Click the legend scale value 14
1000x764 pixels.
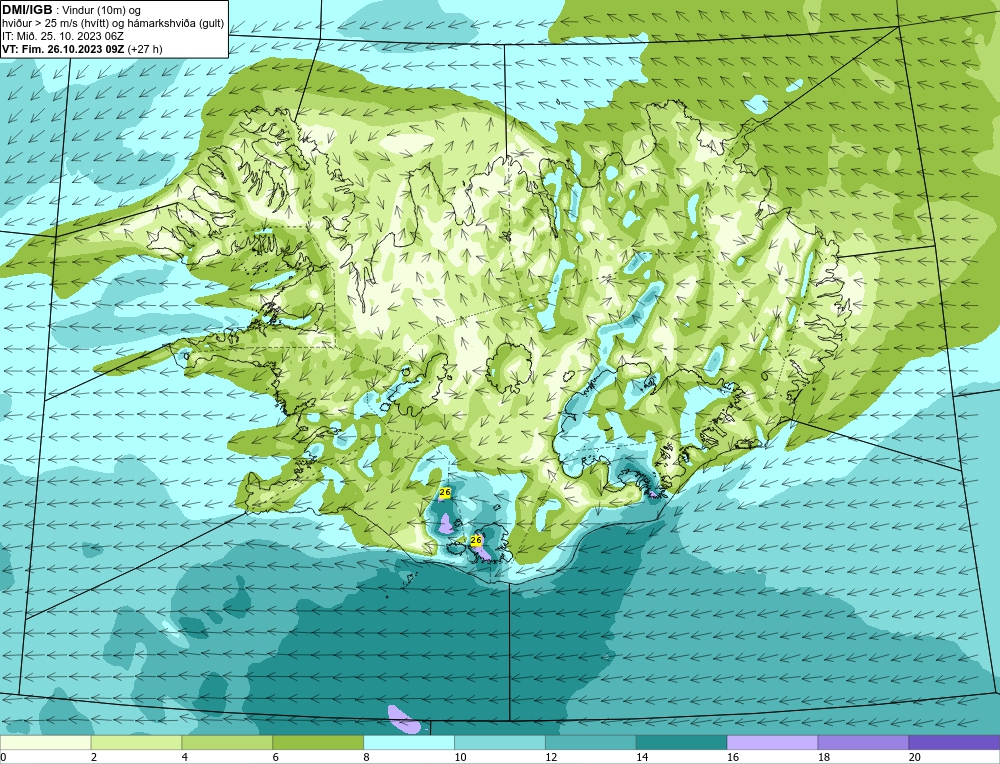(x=642, y=758)
